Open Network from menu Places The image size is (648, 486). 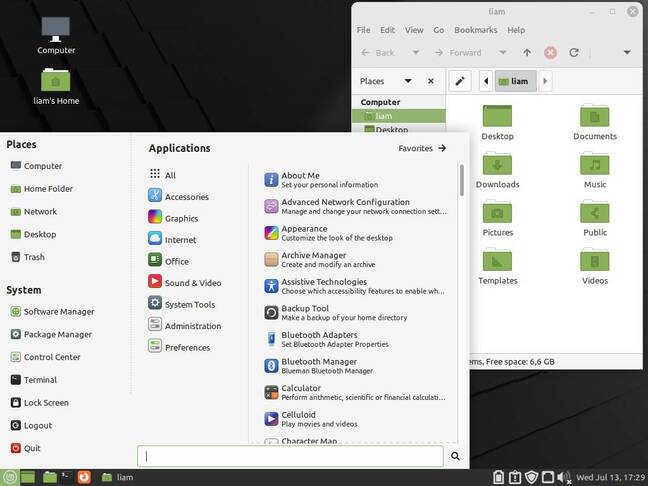point(34,212)
